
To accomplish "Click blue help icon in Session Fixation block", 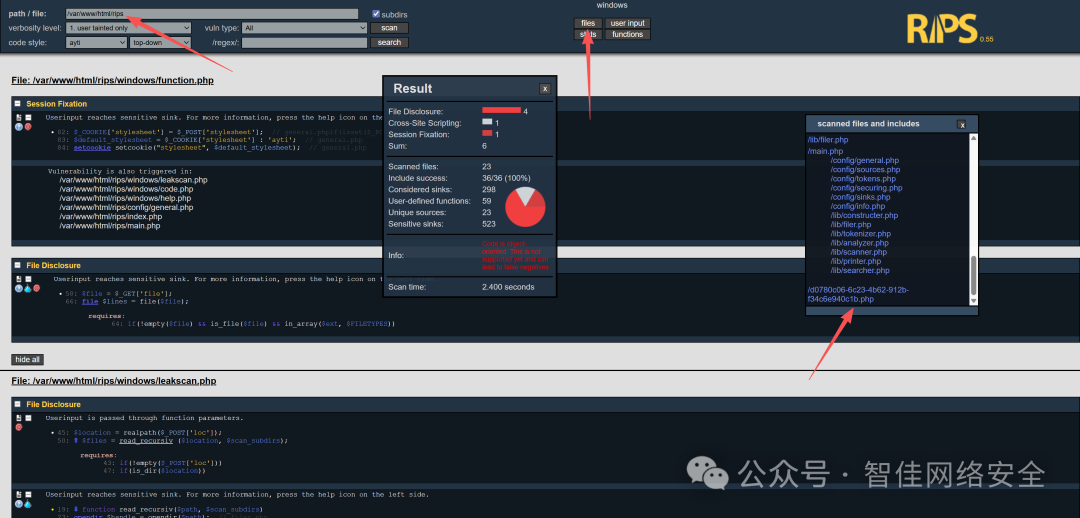I will tap(19, 127).
